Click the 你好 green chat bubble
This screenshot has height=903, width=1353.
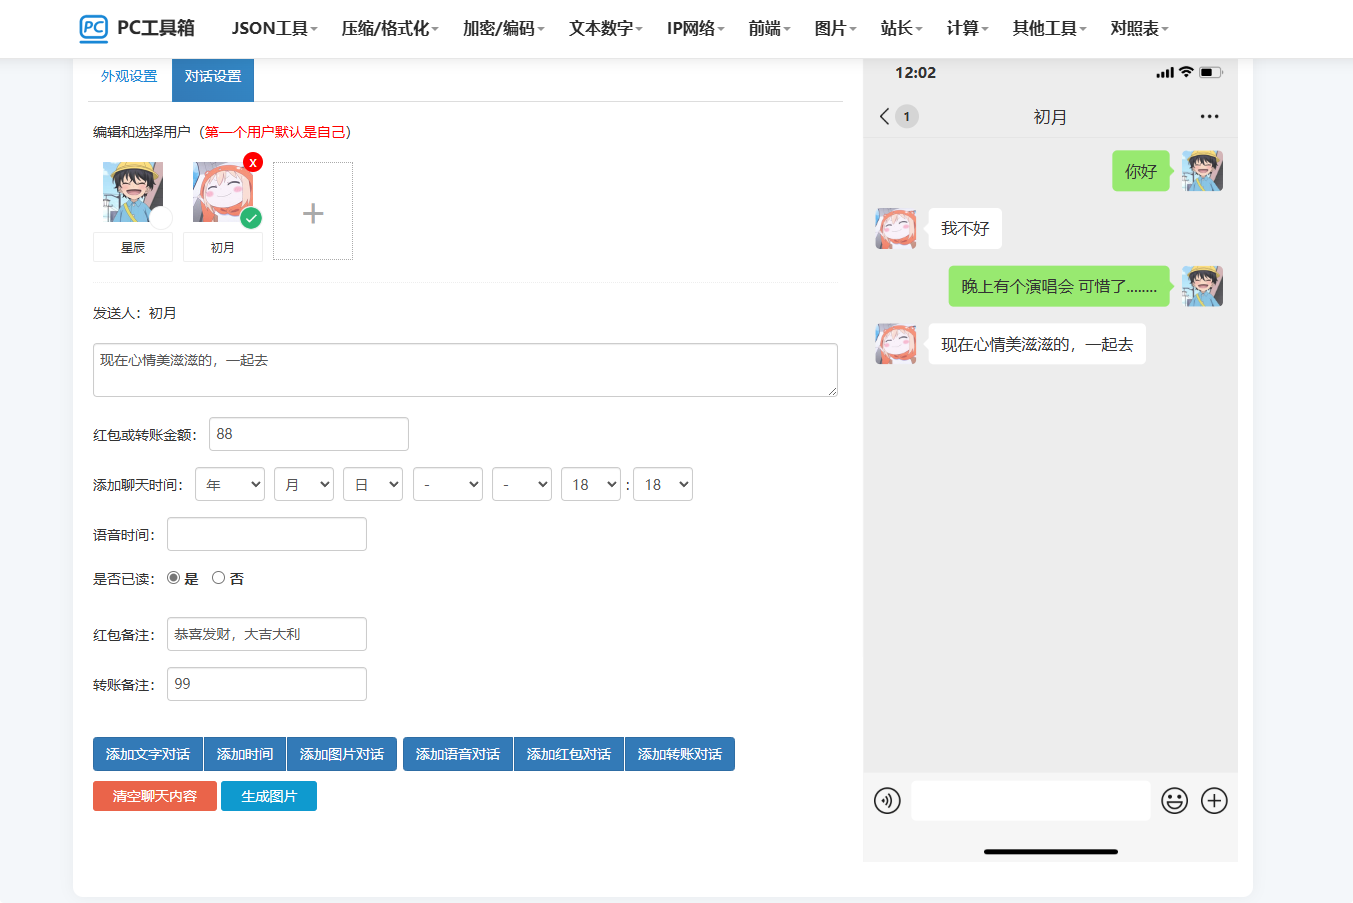click(x=1141, y=171)
